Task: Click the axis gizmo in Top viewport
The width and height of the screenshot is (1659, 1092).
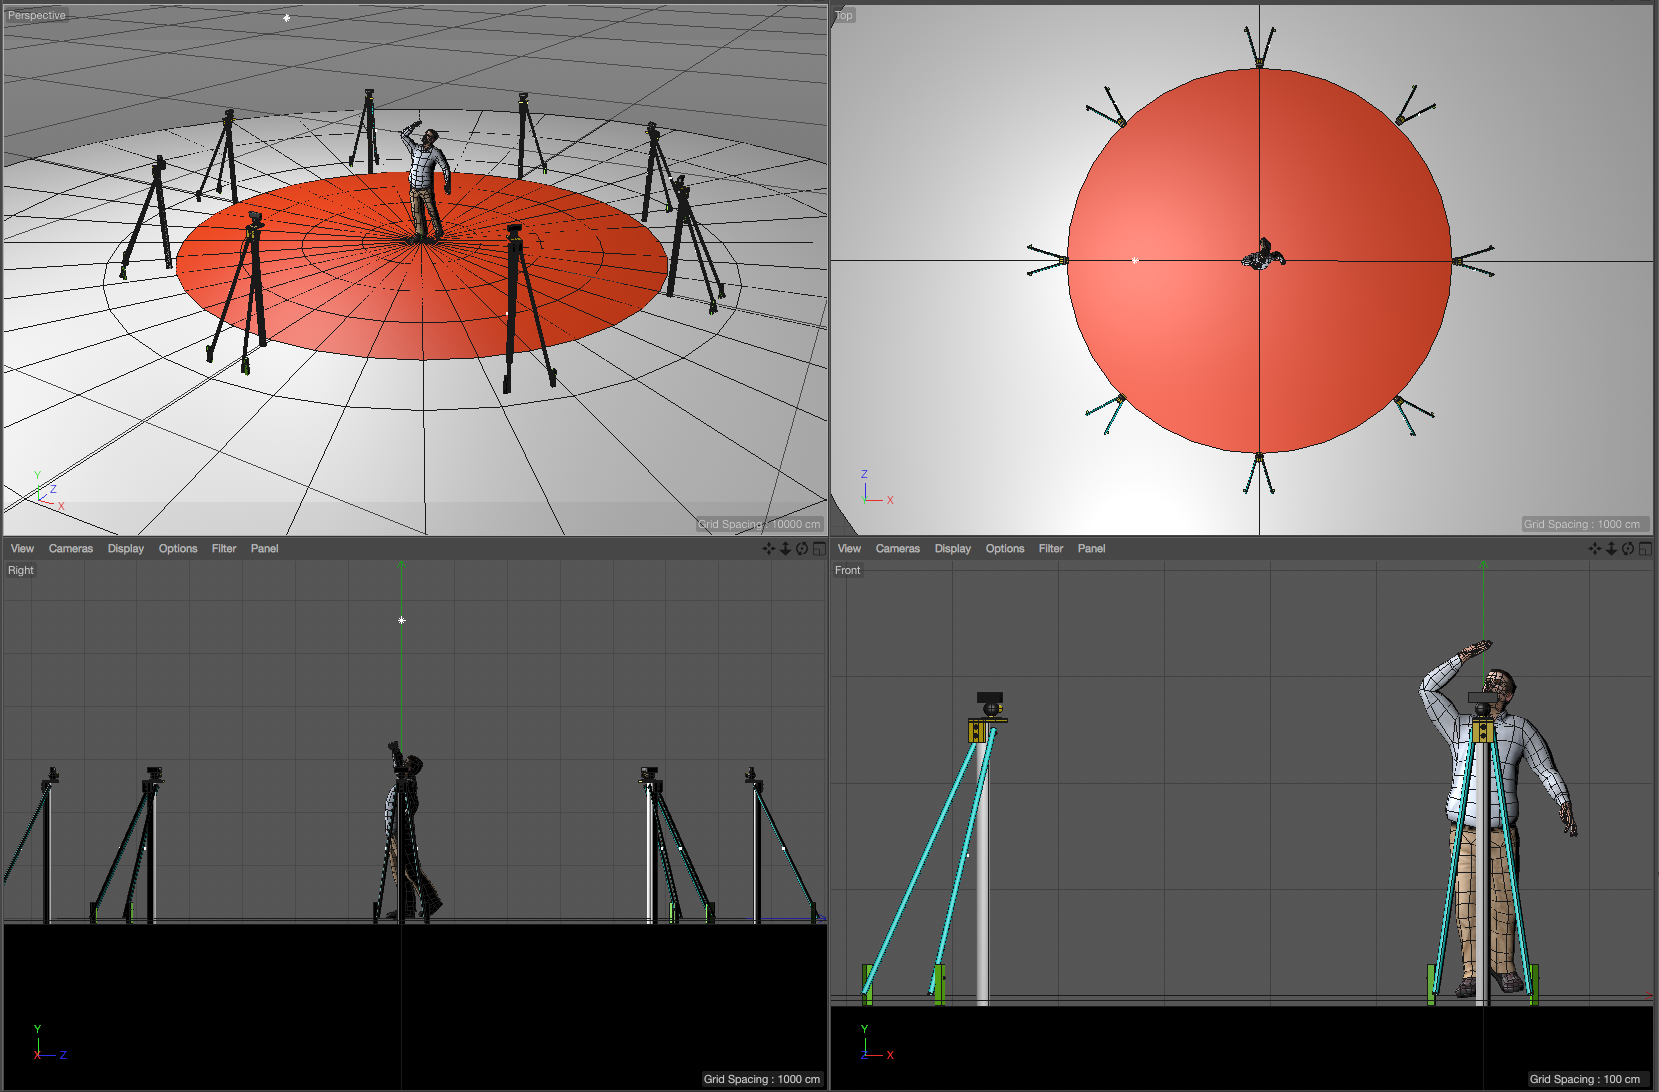Action: [x=875, y=488]
